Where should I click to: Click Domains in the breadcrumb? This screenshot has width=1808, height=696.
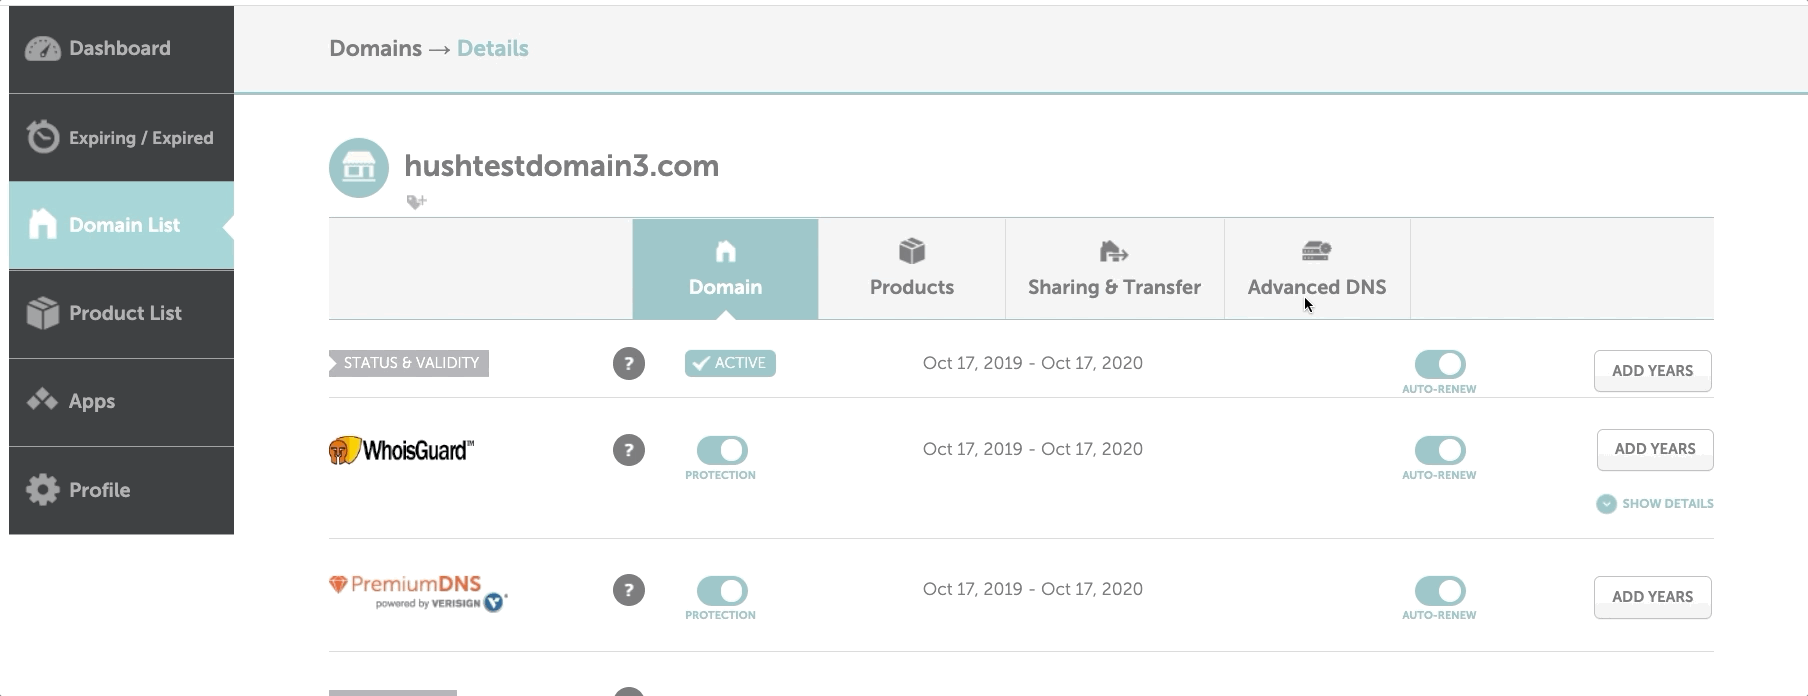pos(375,49)
